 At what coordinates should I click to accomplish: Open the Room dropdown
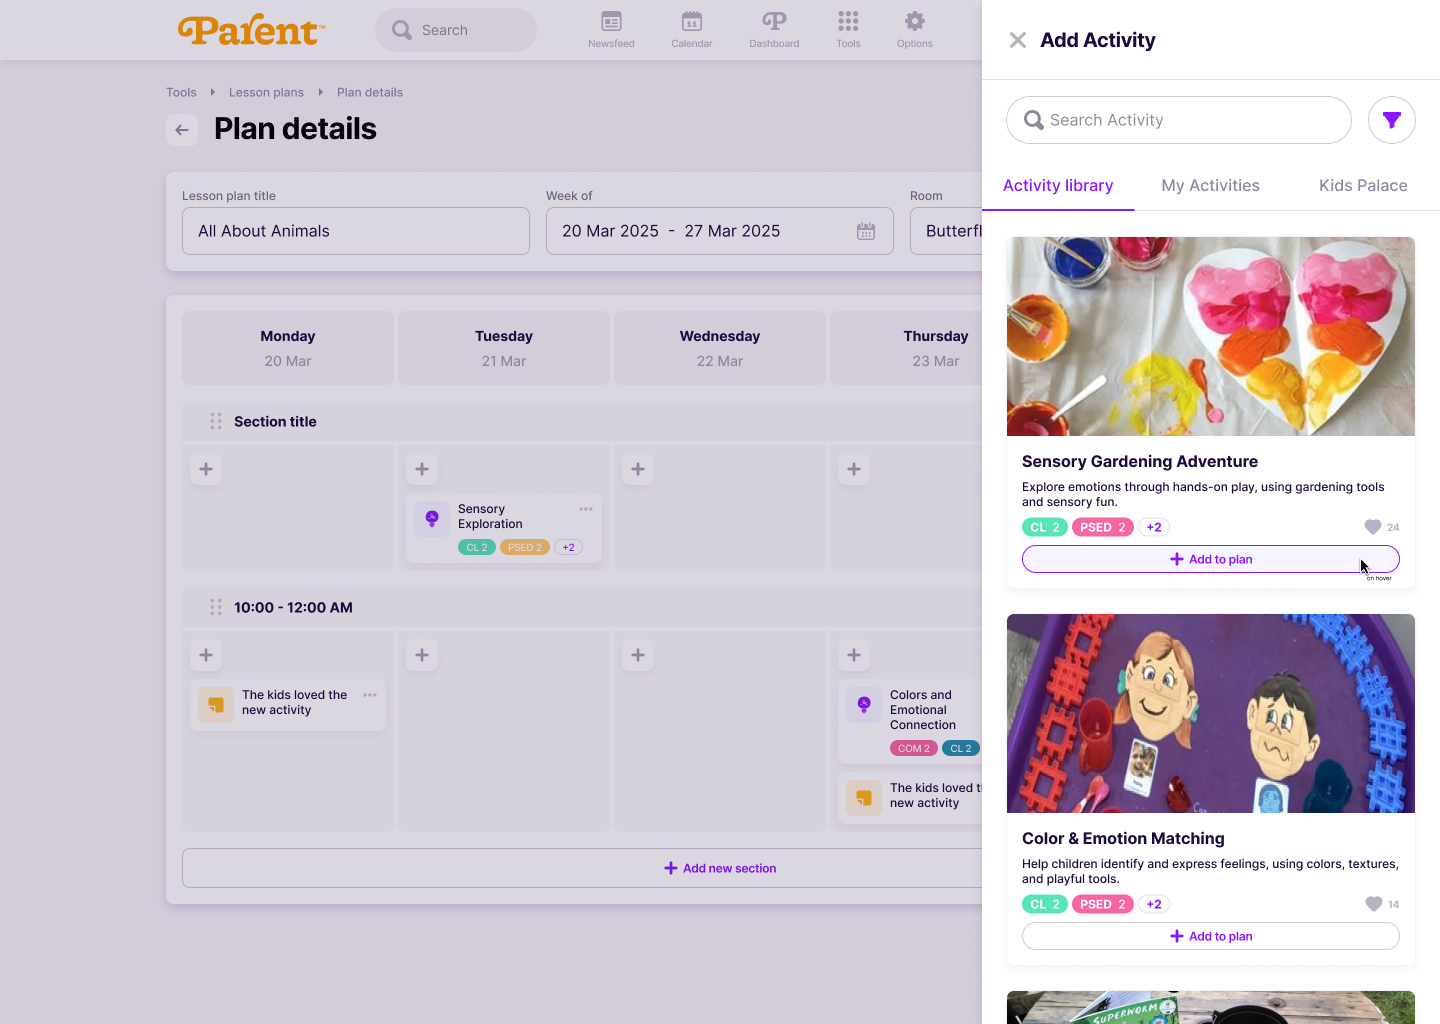coord(946,231)
